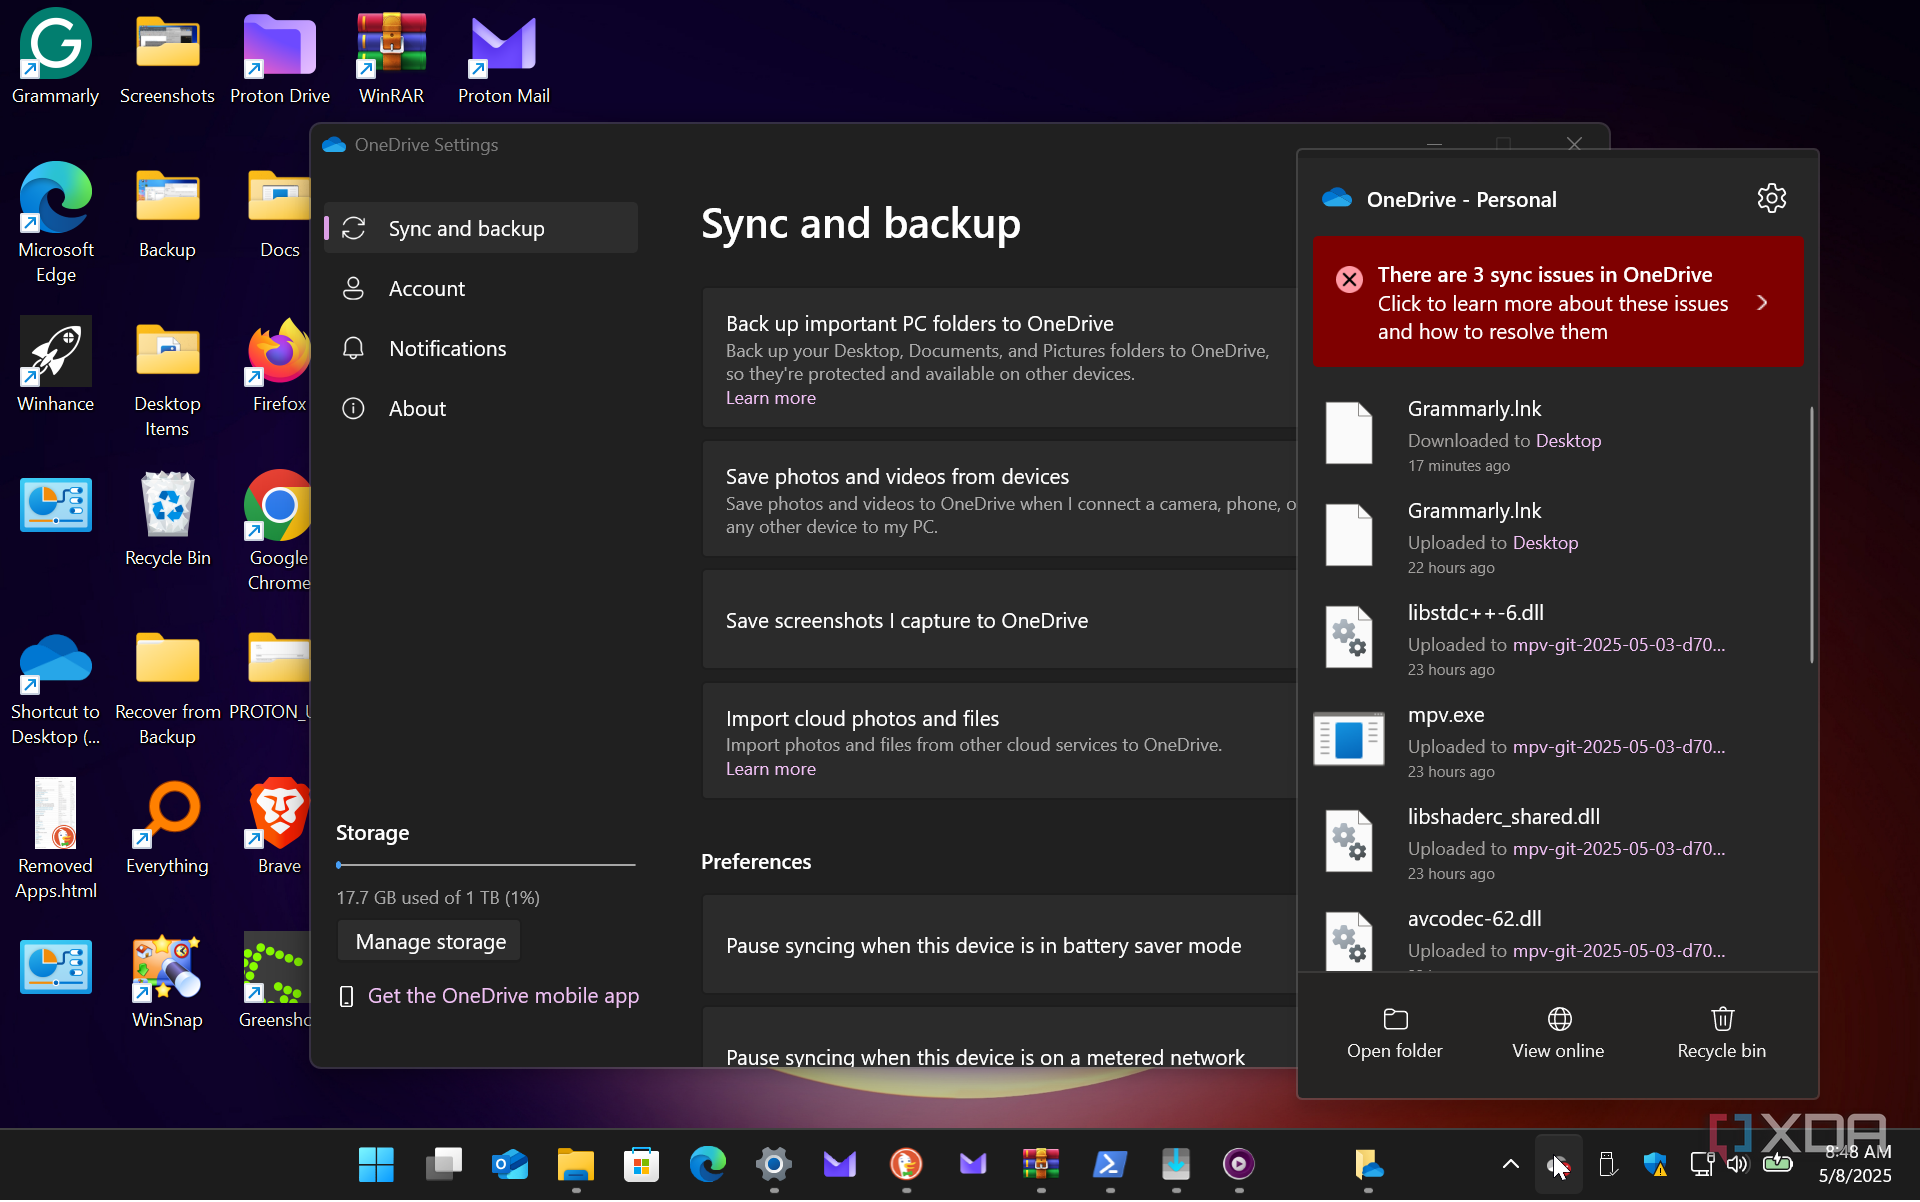Select downloaded Grammarly.lnk file entry
The height and width of the screenshot is (1202, 1920).
click(1557, 434)
